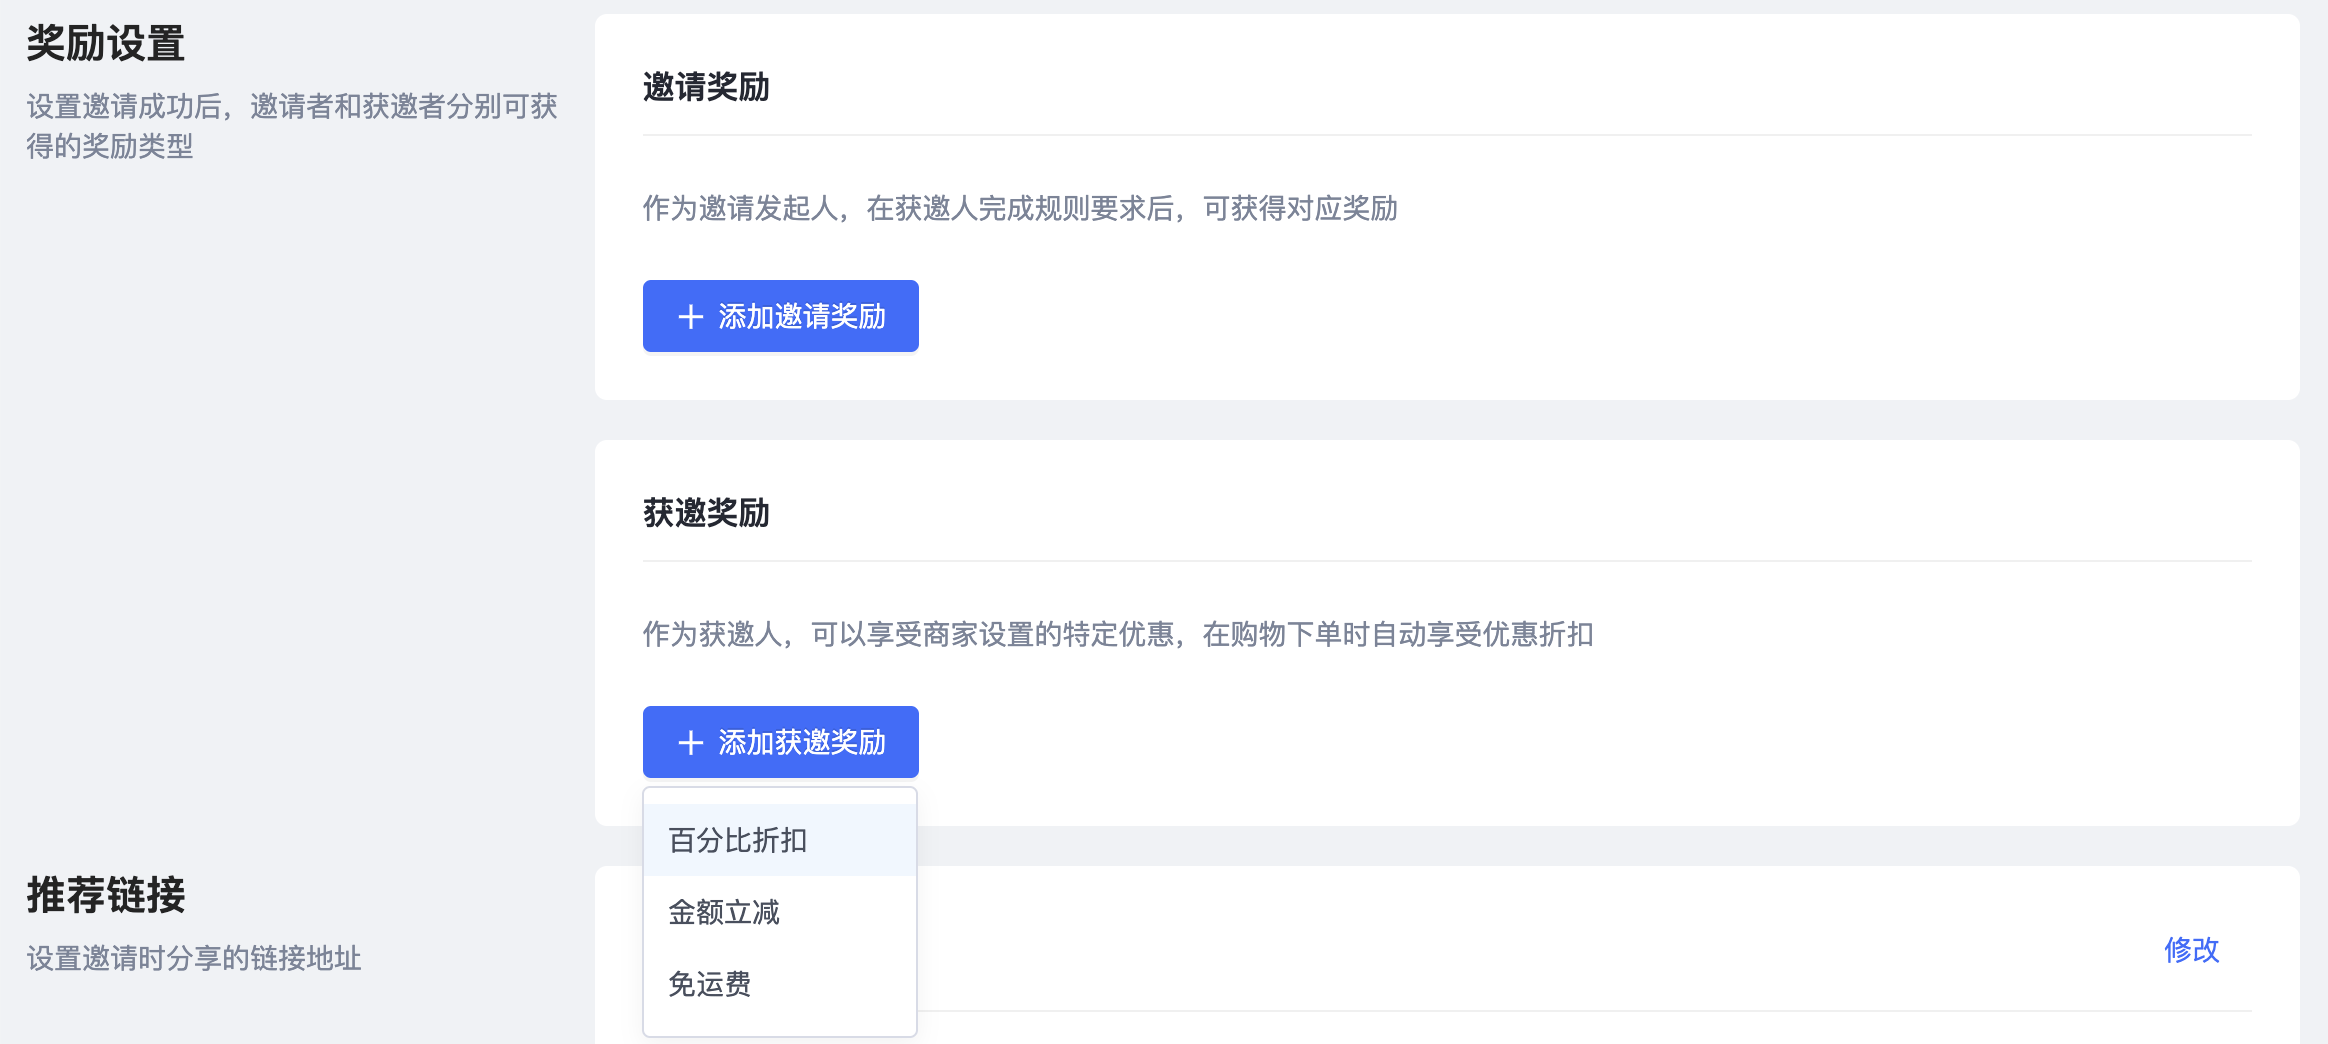2328x1044 pixels.
Task: Toggle the 添加获邀奖励 dropdown button
Action: (800, 743)
